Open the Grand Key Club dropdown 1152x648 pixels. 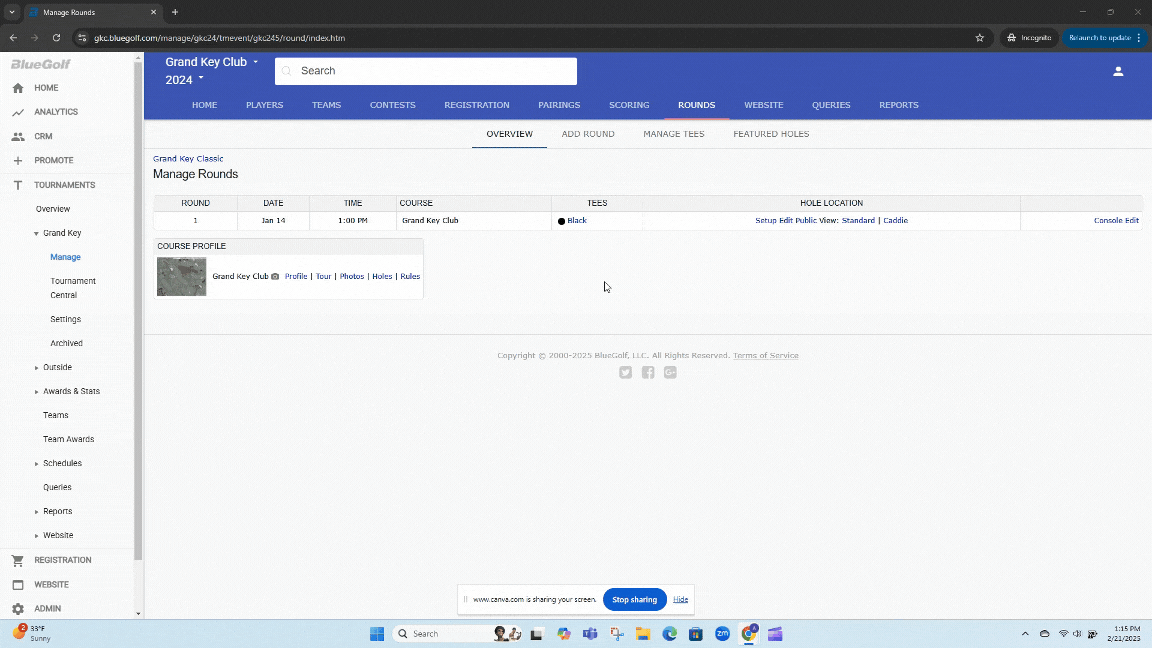coord(212,62)
